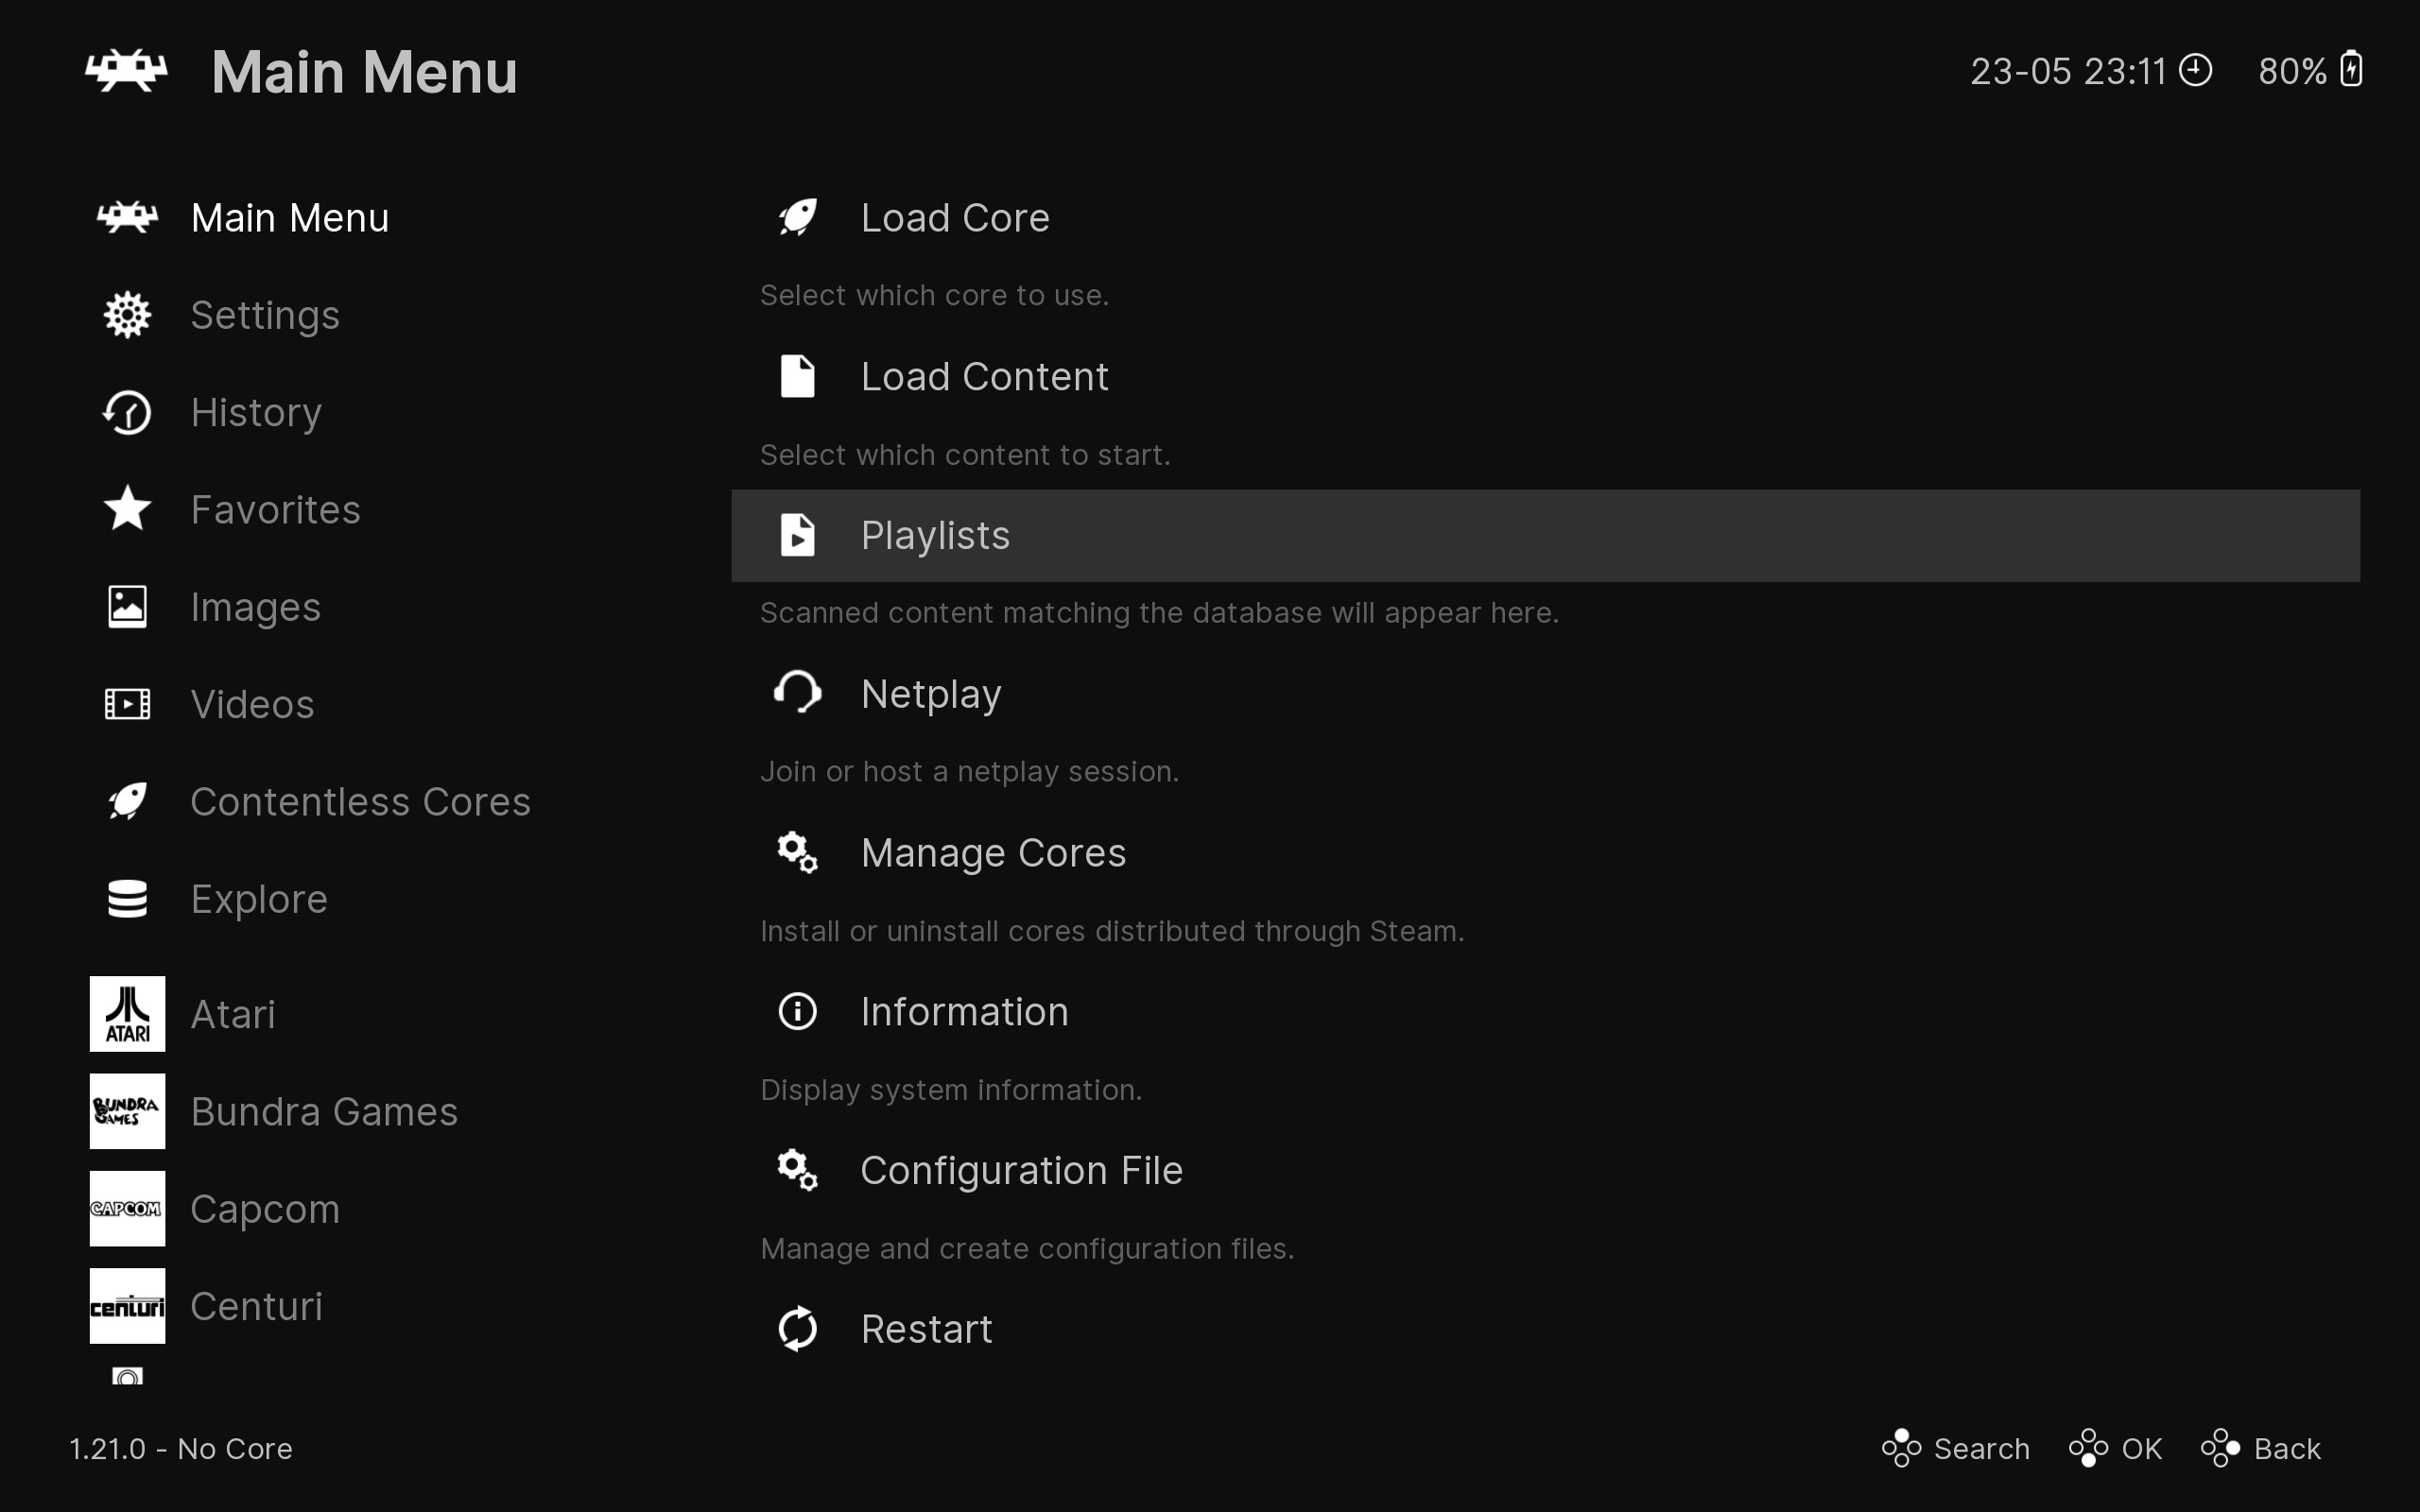Click the Bundra Games logo thumbnail
The height and width of the screenshot is (1512, 2420).
point(127,1111)
